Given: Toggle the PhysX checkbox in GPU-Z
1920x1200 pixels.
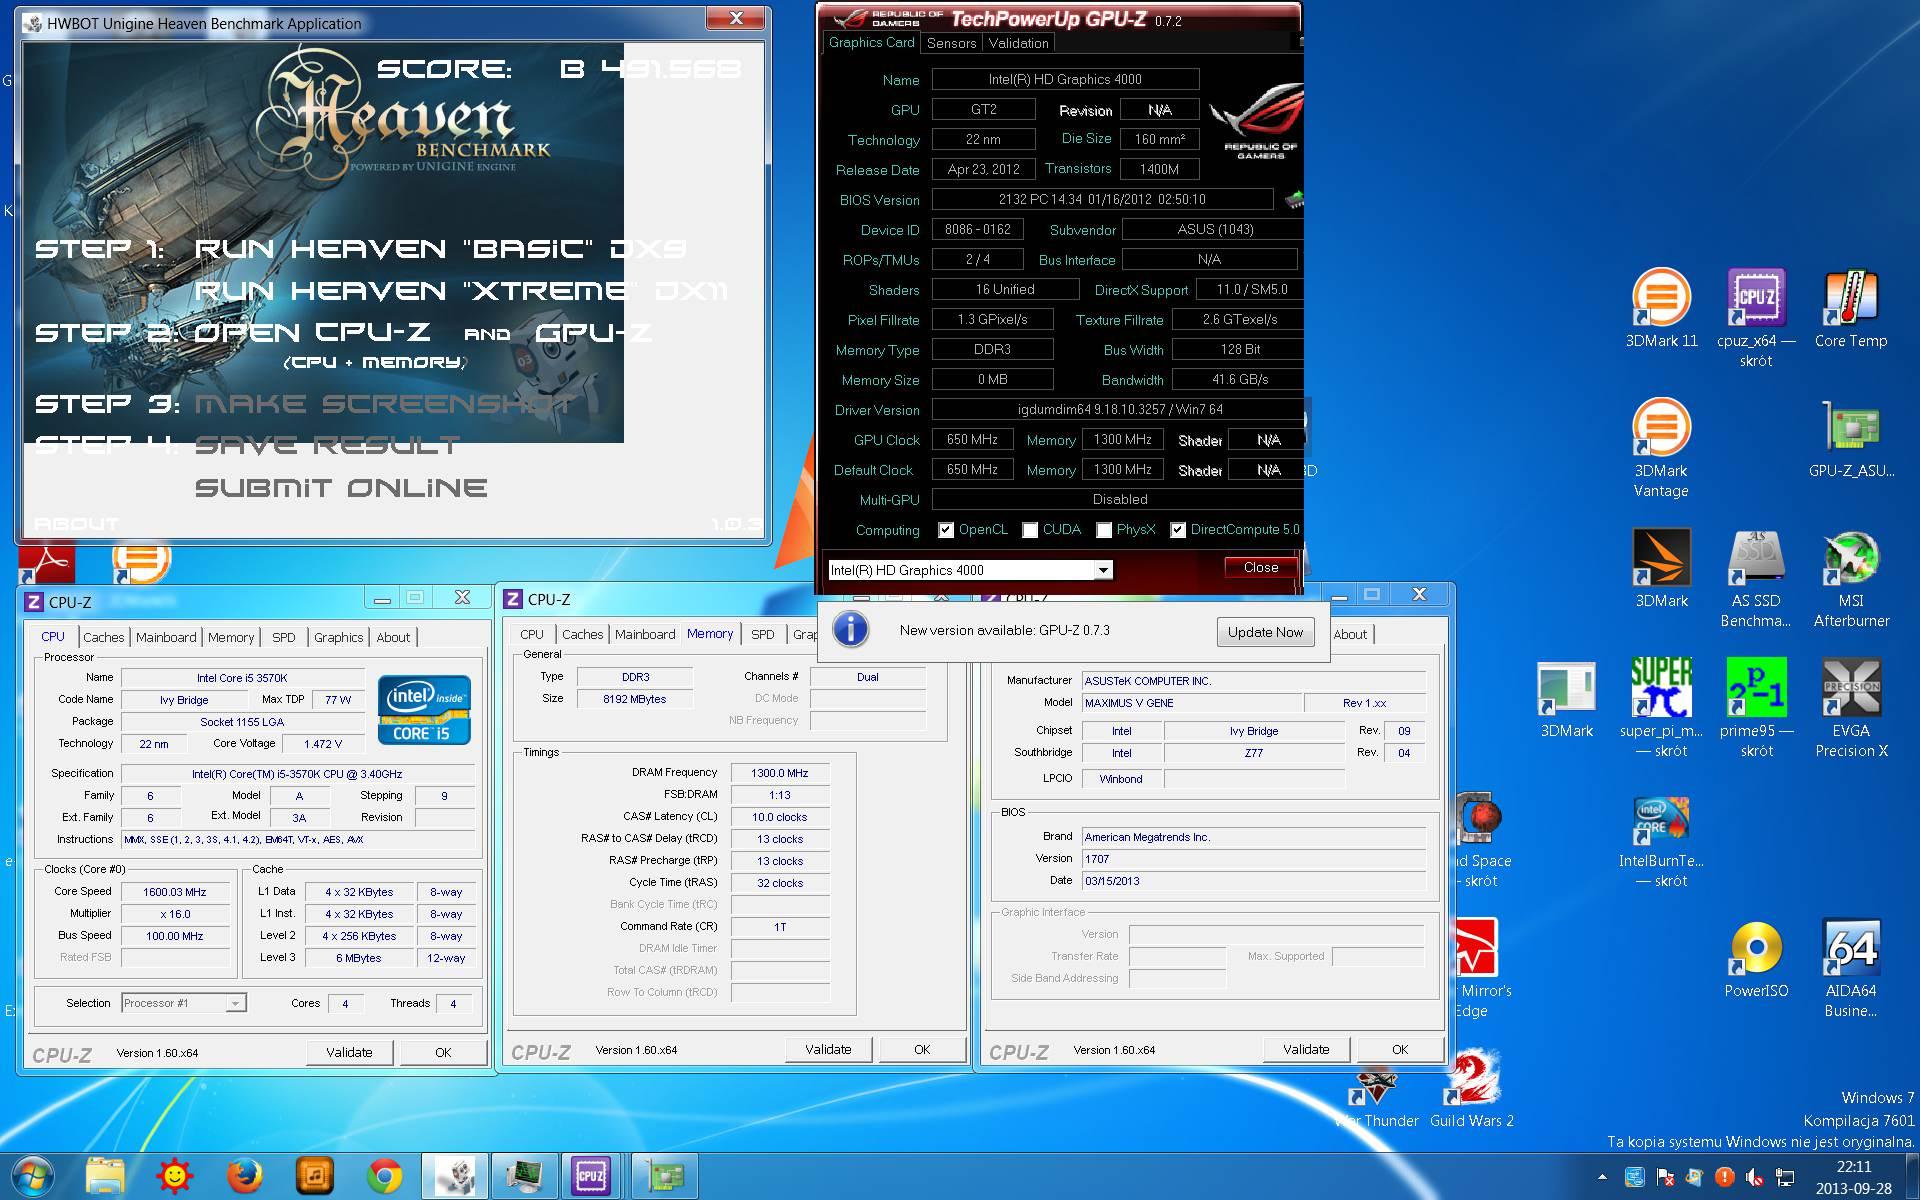Looking at the screenshot, I should (1104, 530).
